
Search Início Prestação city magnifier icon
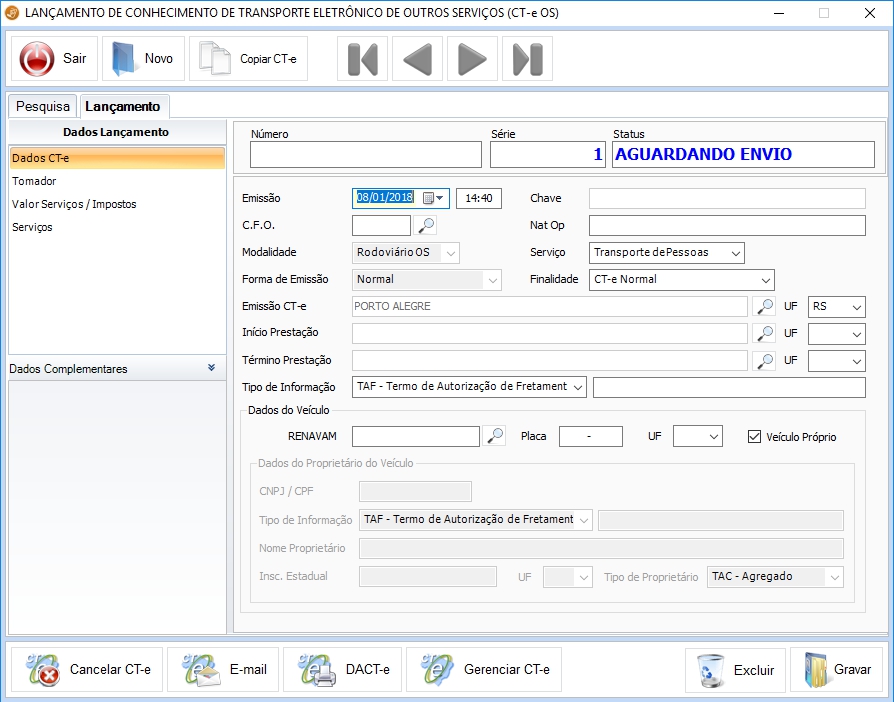coord(764,333)
